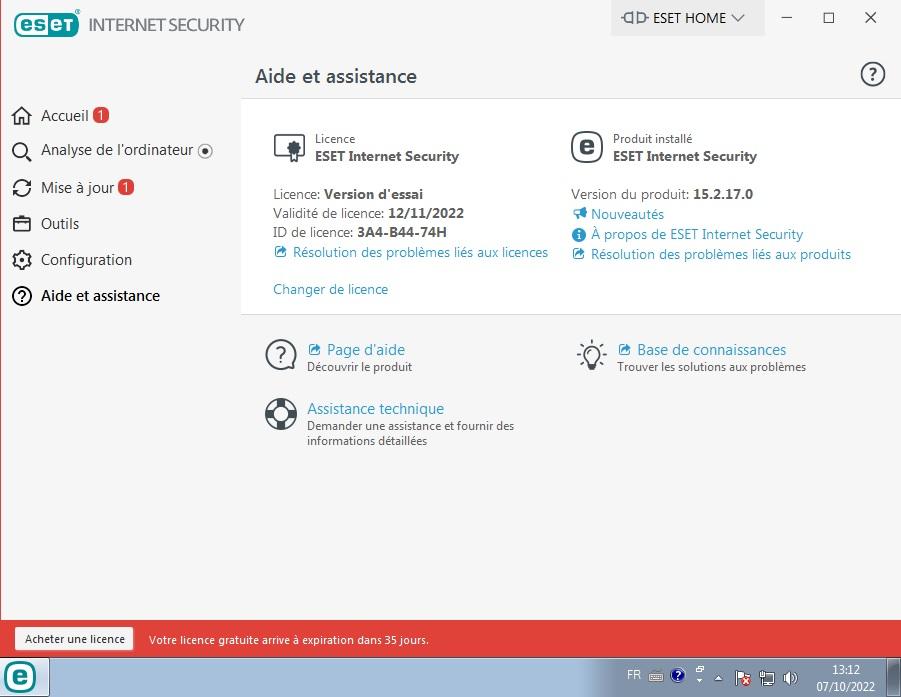This screenshot has height=697, width=901.
Task: Open Résolution des problèmes liés aux produits
Action: click(721, 255)
